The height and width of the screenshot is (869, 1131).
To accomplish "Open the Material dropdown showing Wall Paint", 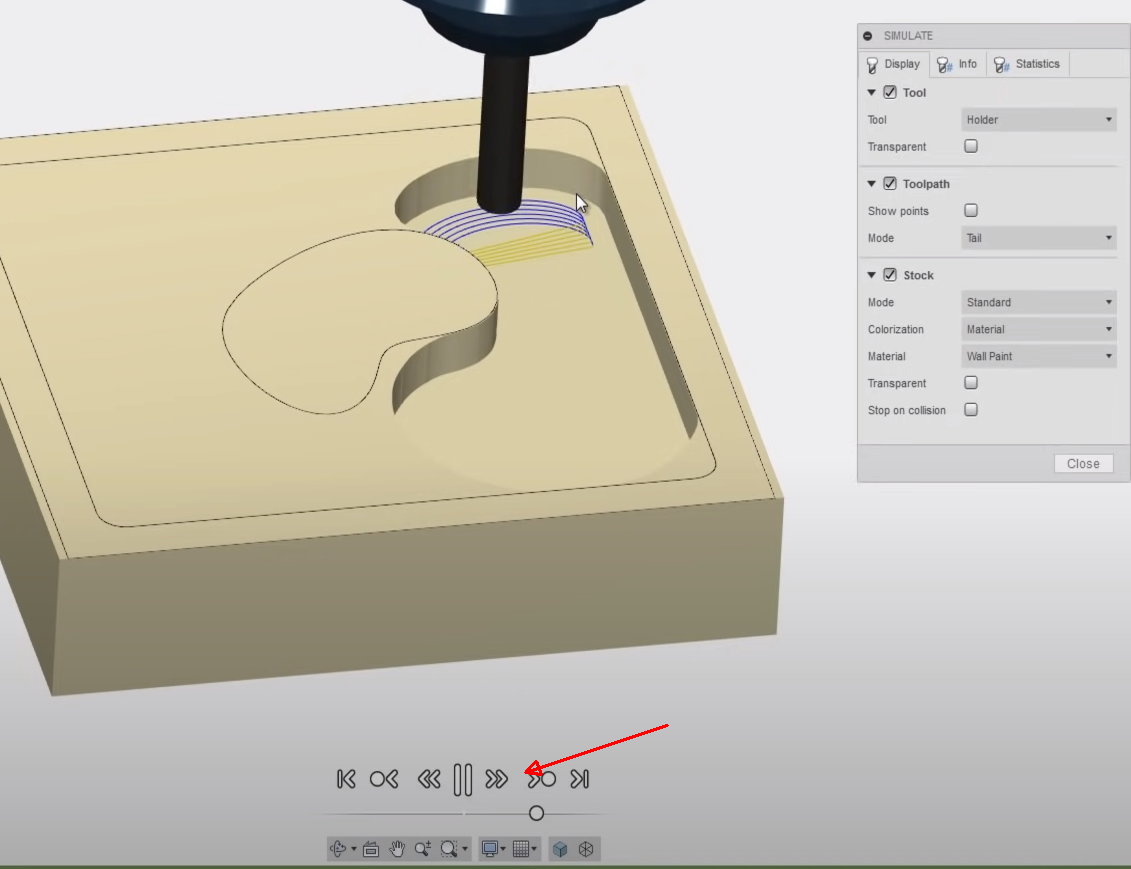I will click(x=1037, y=356).
